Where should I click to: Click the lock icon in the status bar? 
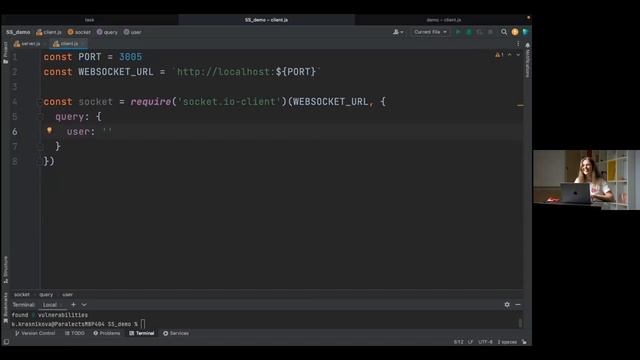coord(524,342)
